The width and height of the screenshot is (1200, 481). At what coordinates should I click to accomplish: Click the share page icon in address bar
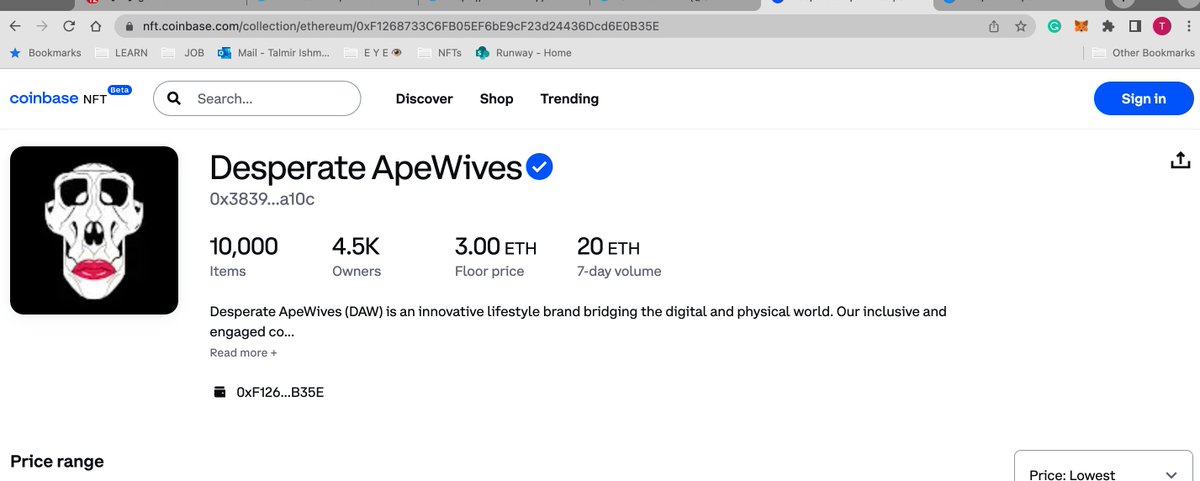pos(994,26)
